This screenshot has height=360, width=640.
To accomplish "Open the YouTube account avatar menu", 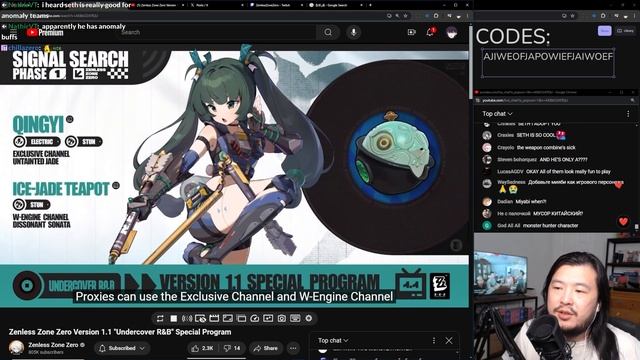I will click(451, 32).
